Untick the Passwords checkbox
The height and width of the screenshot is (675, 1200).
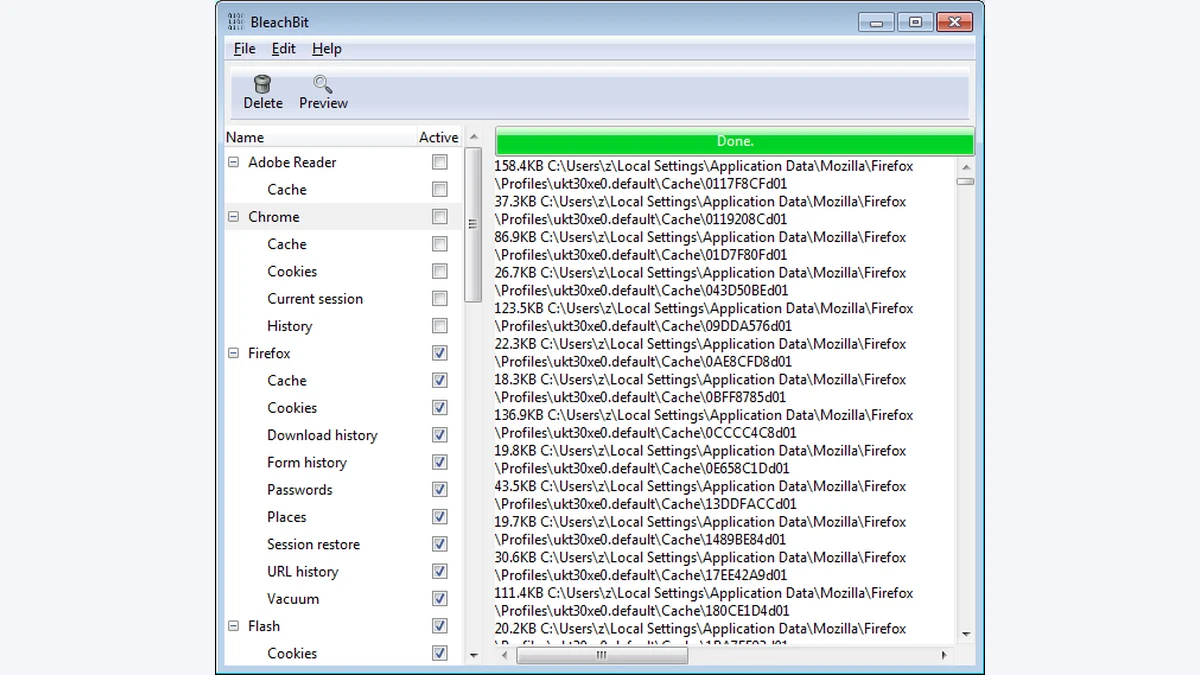pyautogui.click(x=440, y=489)
